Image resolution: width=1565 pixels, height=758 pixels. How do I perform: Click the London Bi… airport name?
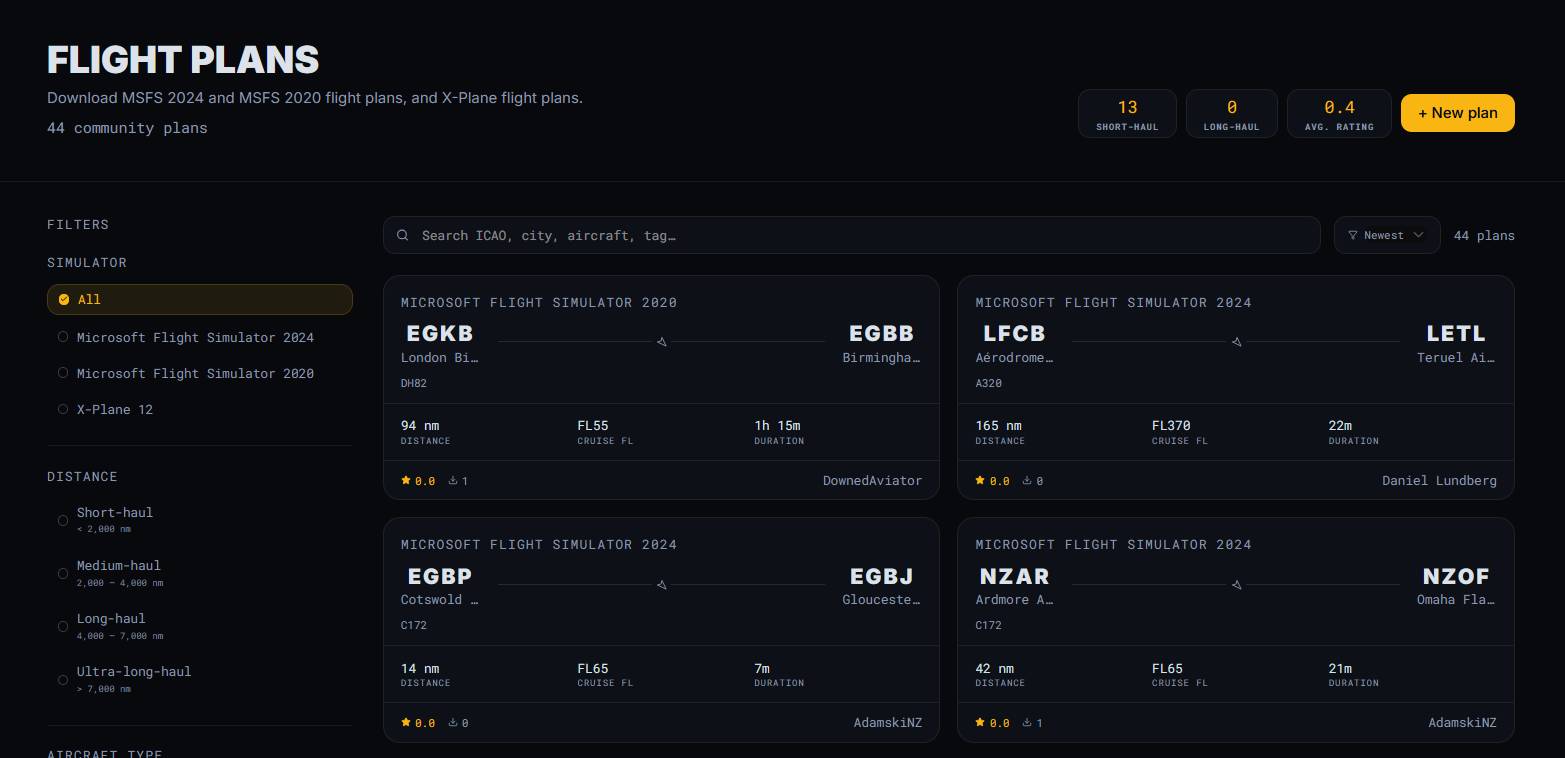click(440, 357)
